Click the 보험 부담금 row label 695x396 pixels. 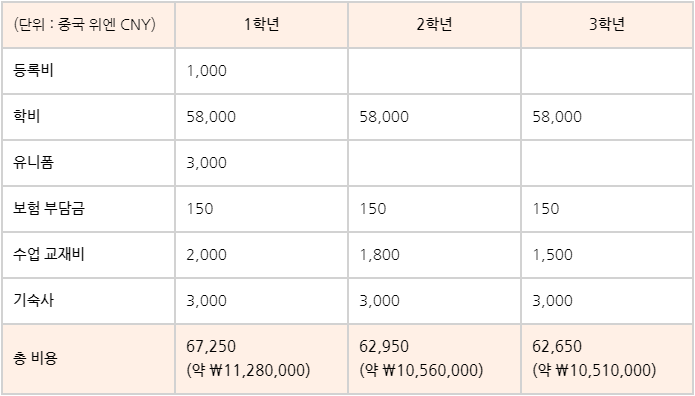click(x=49, y=208)
